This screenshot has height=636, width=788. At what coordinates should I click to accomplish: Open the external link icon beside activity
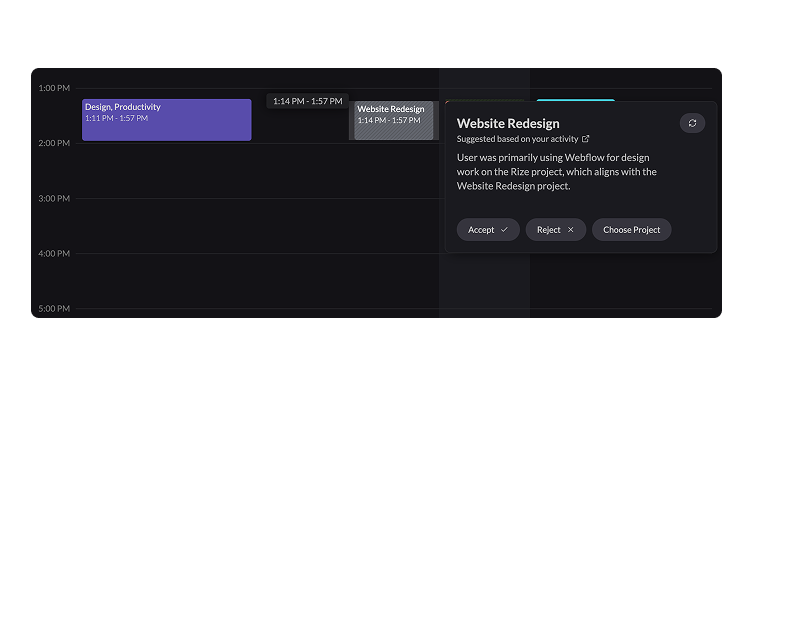coord(585,139)
